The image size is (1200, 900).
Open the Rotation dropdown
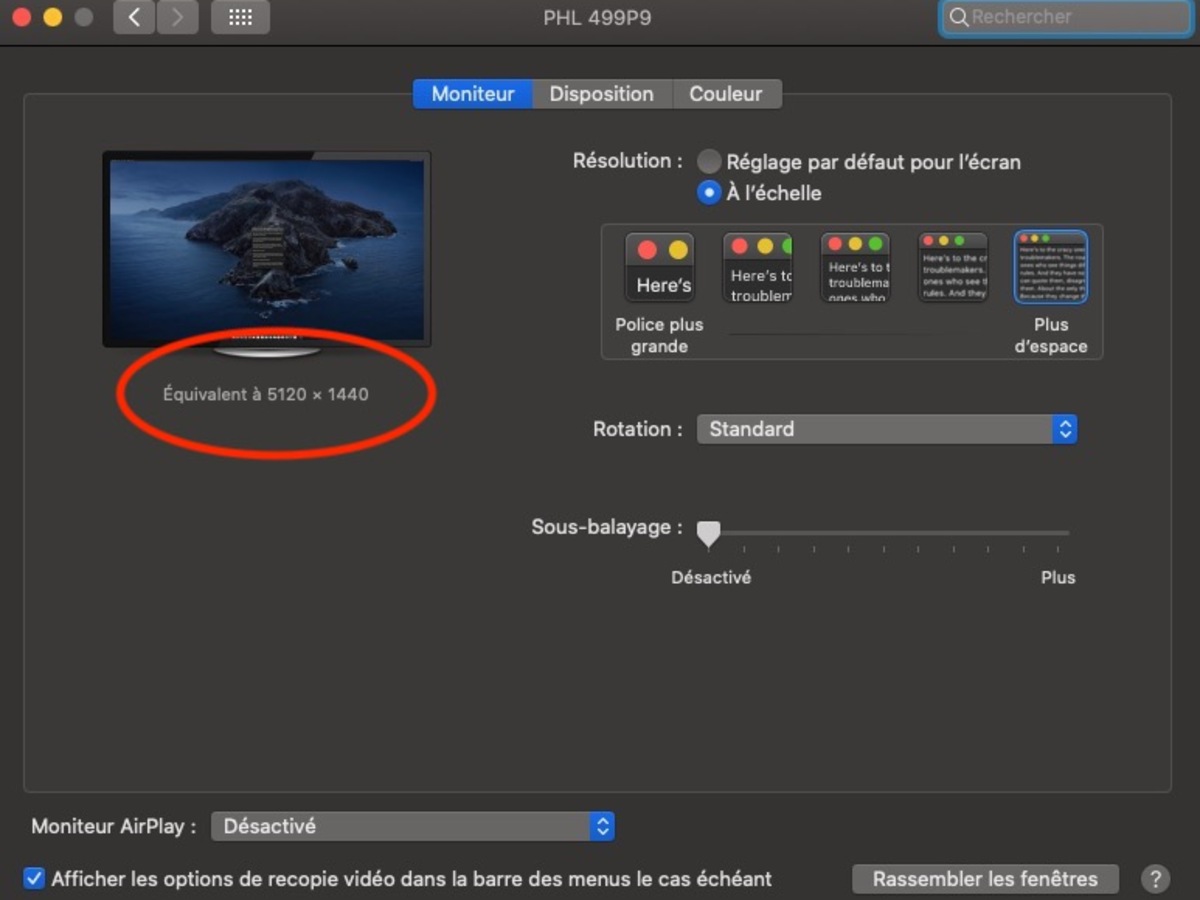[x=886, y=429]
